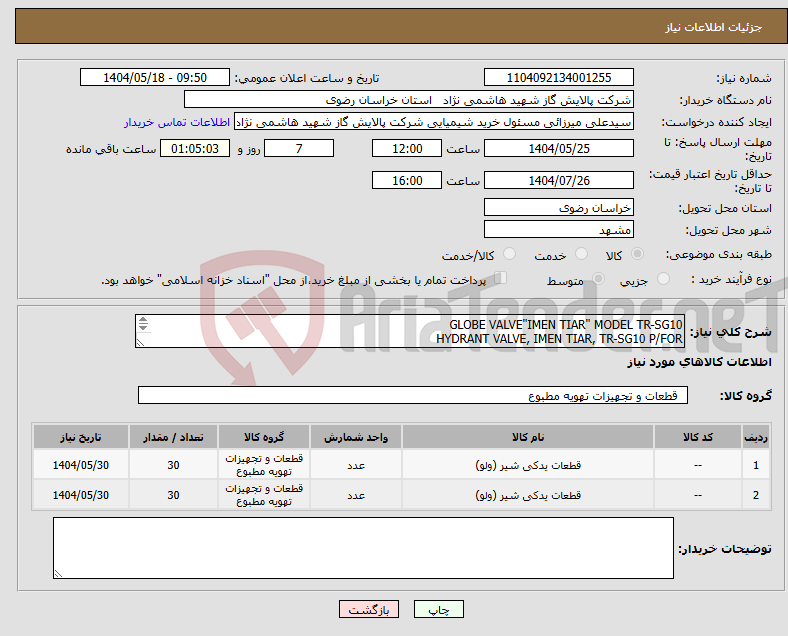The width and height of the screenshot is (788, 636).
Task: Click the remaining days field showing 7
Action: 299,149
